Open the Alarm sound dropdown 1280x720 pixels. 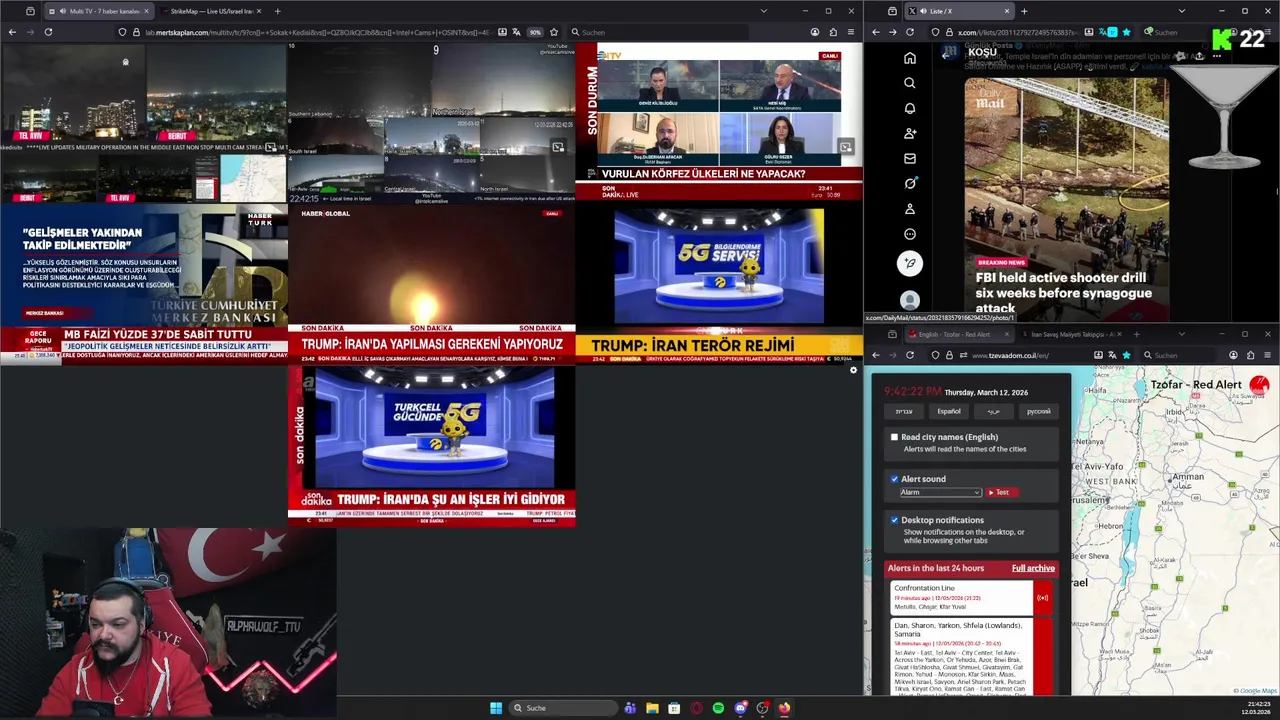coord(940,492)
